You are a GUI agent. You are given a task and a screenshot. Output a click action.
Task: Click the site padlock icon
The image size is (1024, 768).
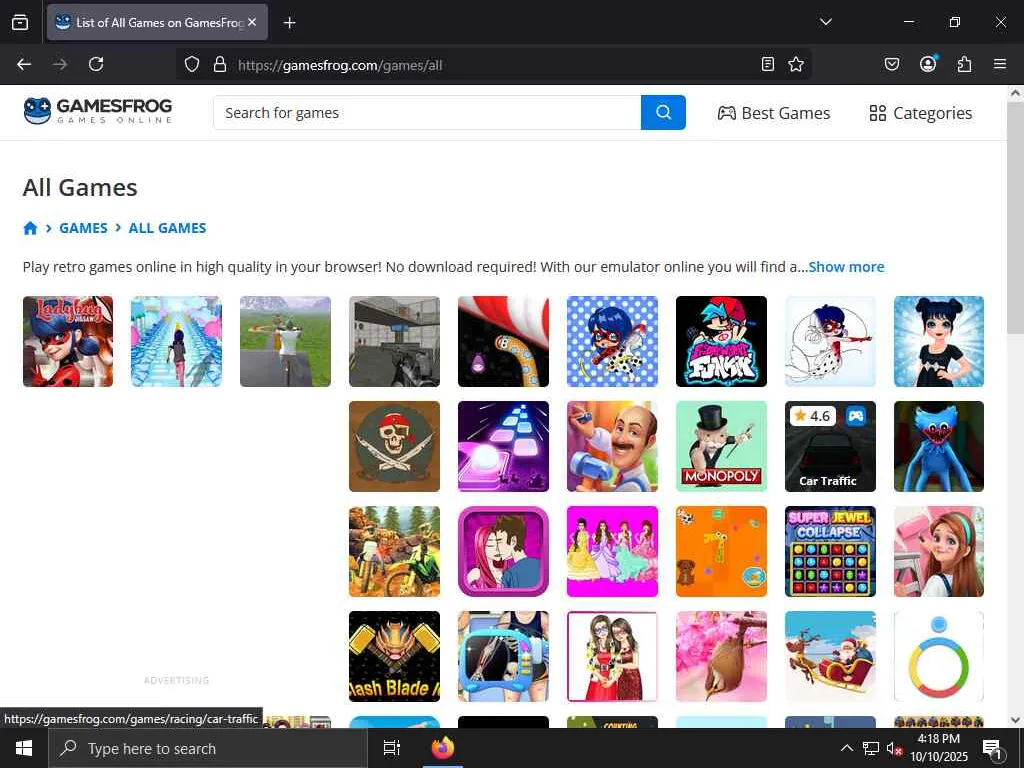[220, 64]
